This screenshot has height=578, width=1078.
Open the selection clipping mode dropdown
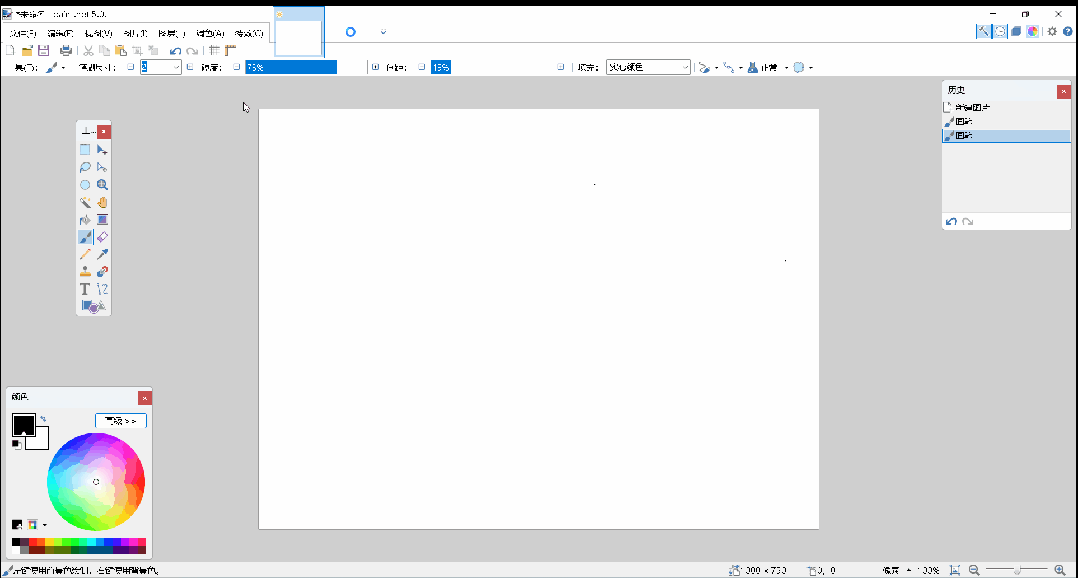(802, 67)
